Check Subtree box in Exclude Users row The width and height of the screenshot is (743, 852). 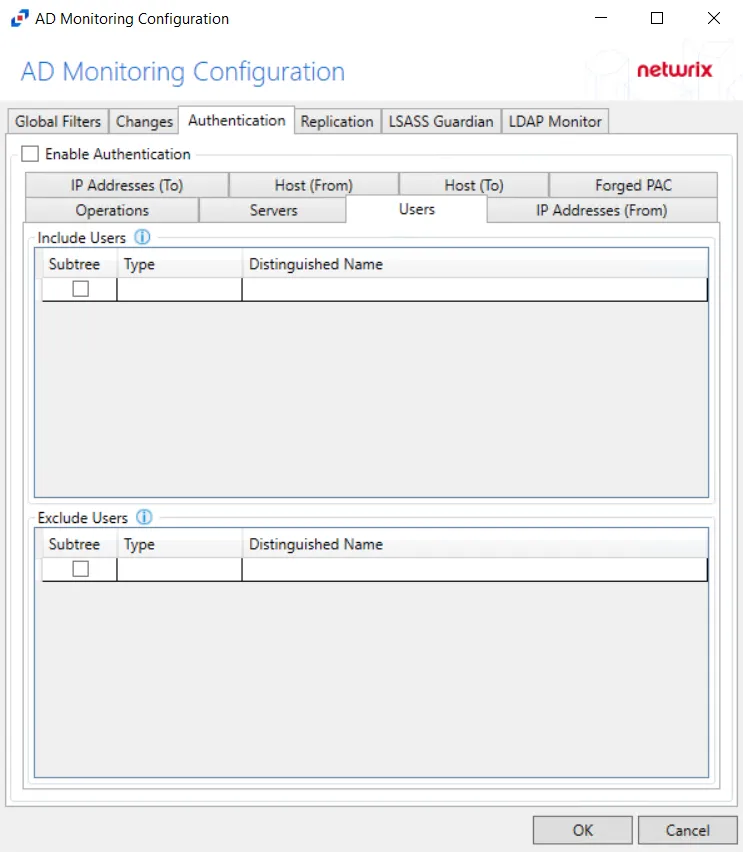click(x=80, y=569)
